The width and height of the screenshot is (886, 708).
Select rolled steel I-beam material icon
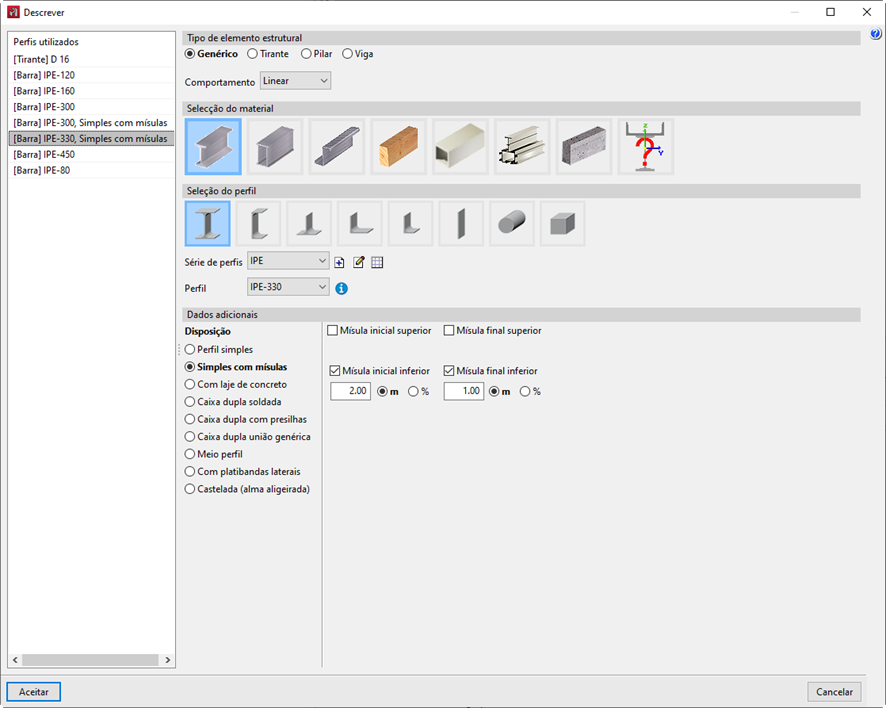tap(213, 146)
